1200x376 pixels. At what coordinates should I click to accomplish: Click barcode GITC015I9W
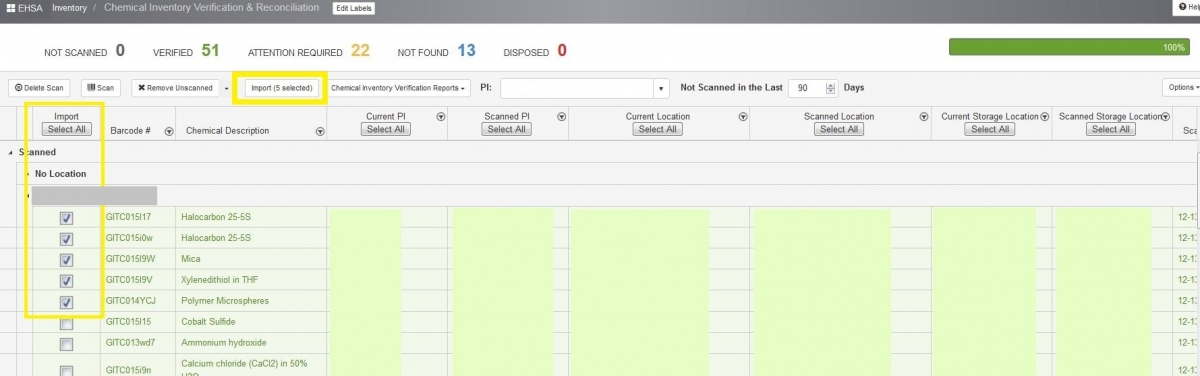click(130, 259)
